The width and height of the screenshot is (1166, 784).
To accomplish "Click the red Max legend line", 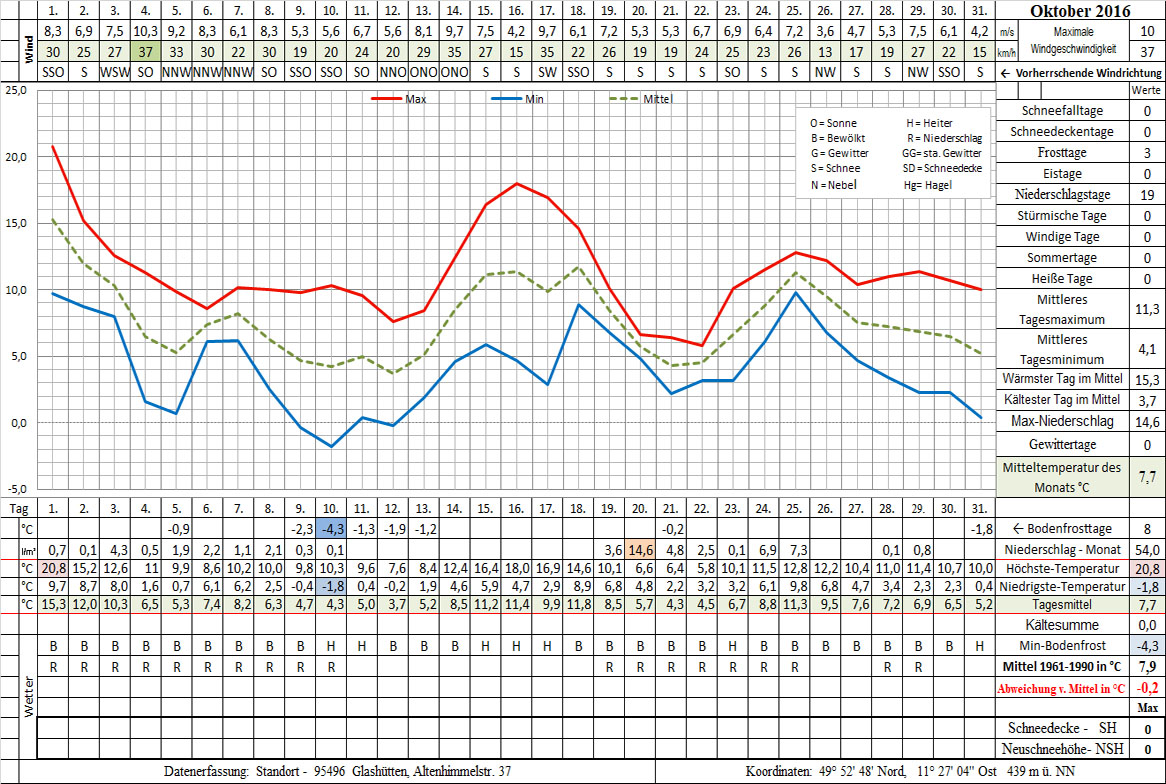I will coord(388,99).
